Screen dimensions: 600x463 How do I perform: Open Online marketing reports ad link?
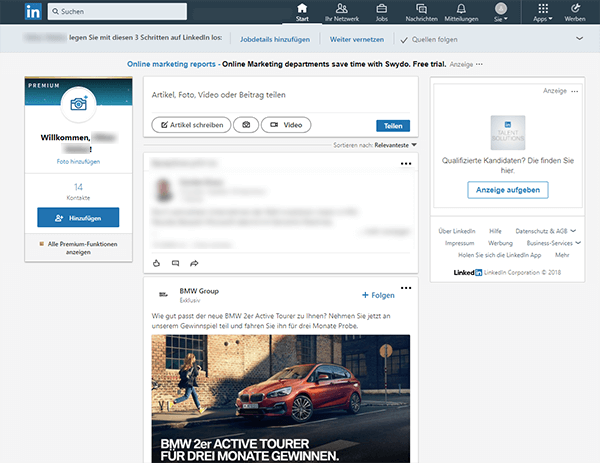[x=171, y=64]
